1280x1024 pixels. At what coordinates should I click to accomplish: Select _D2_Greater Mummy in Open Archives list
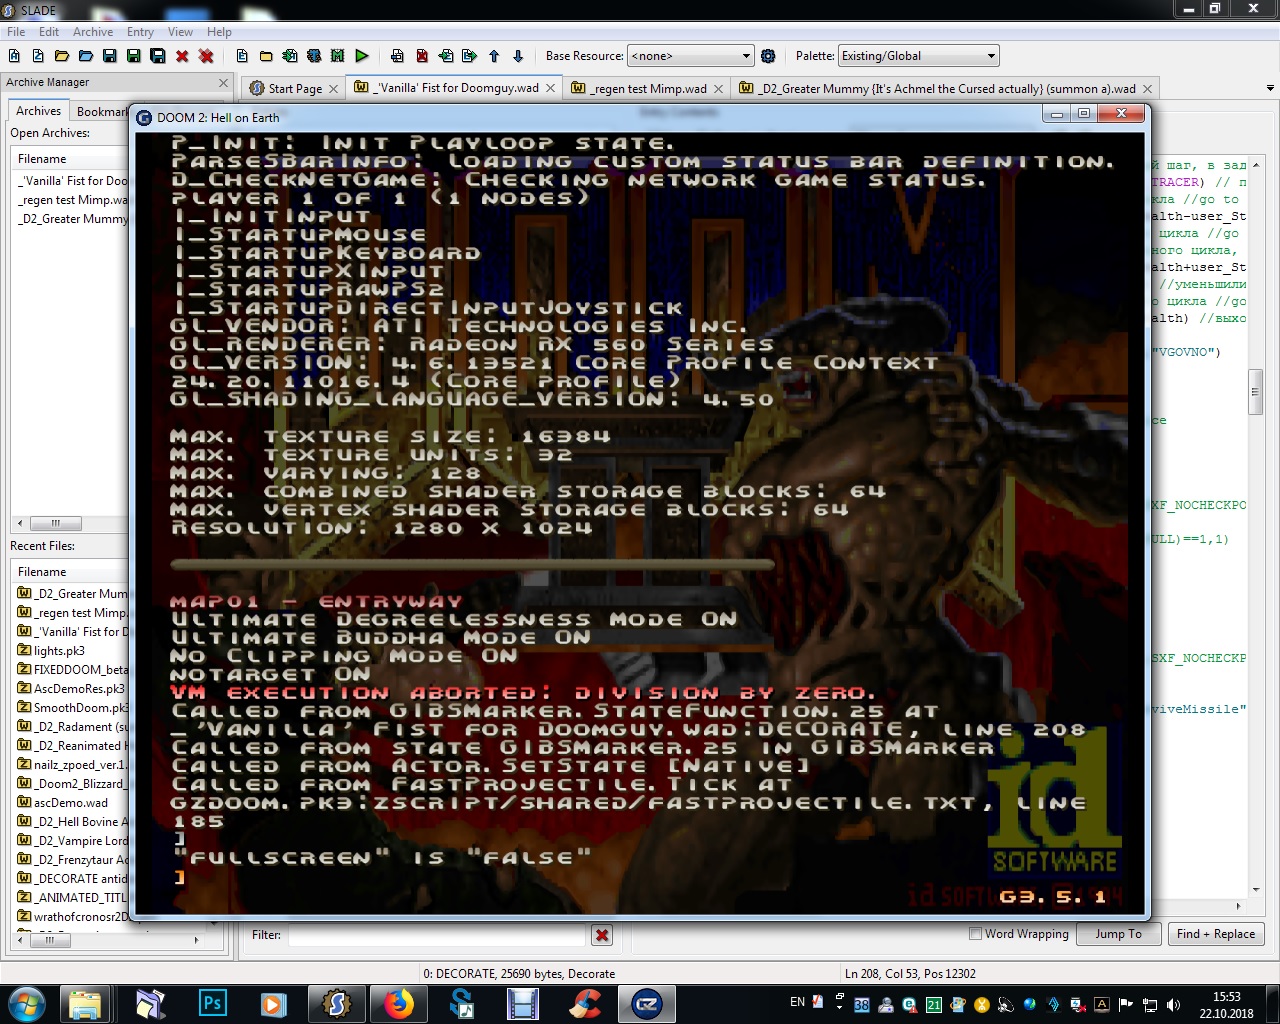[x=73, y=219]
